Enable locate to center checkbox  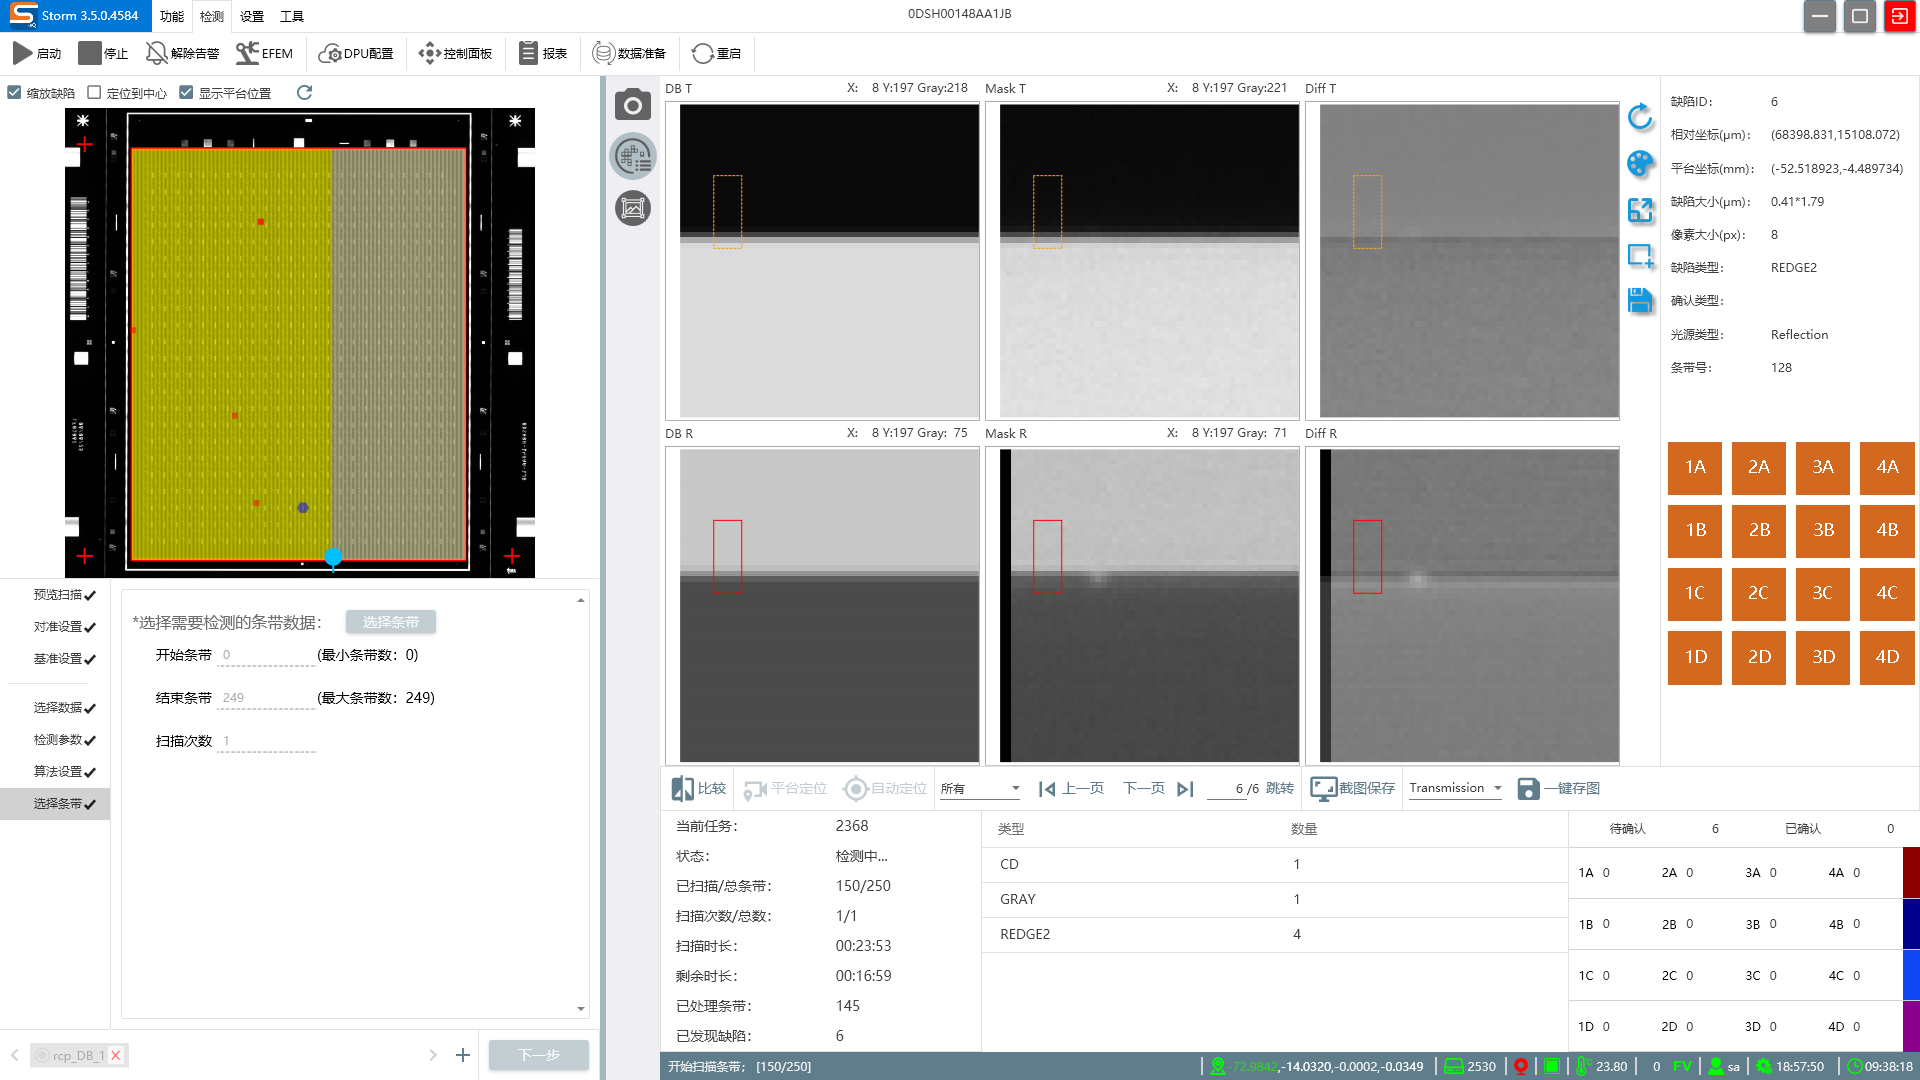(x=95, y=92)
